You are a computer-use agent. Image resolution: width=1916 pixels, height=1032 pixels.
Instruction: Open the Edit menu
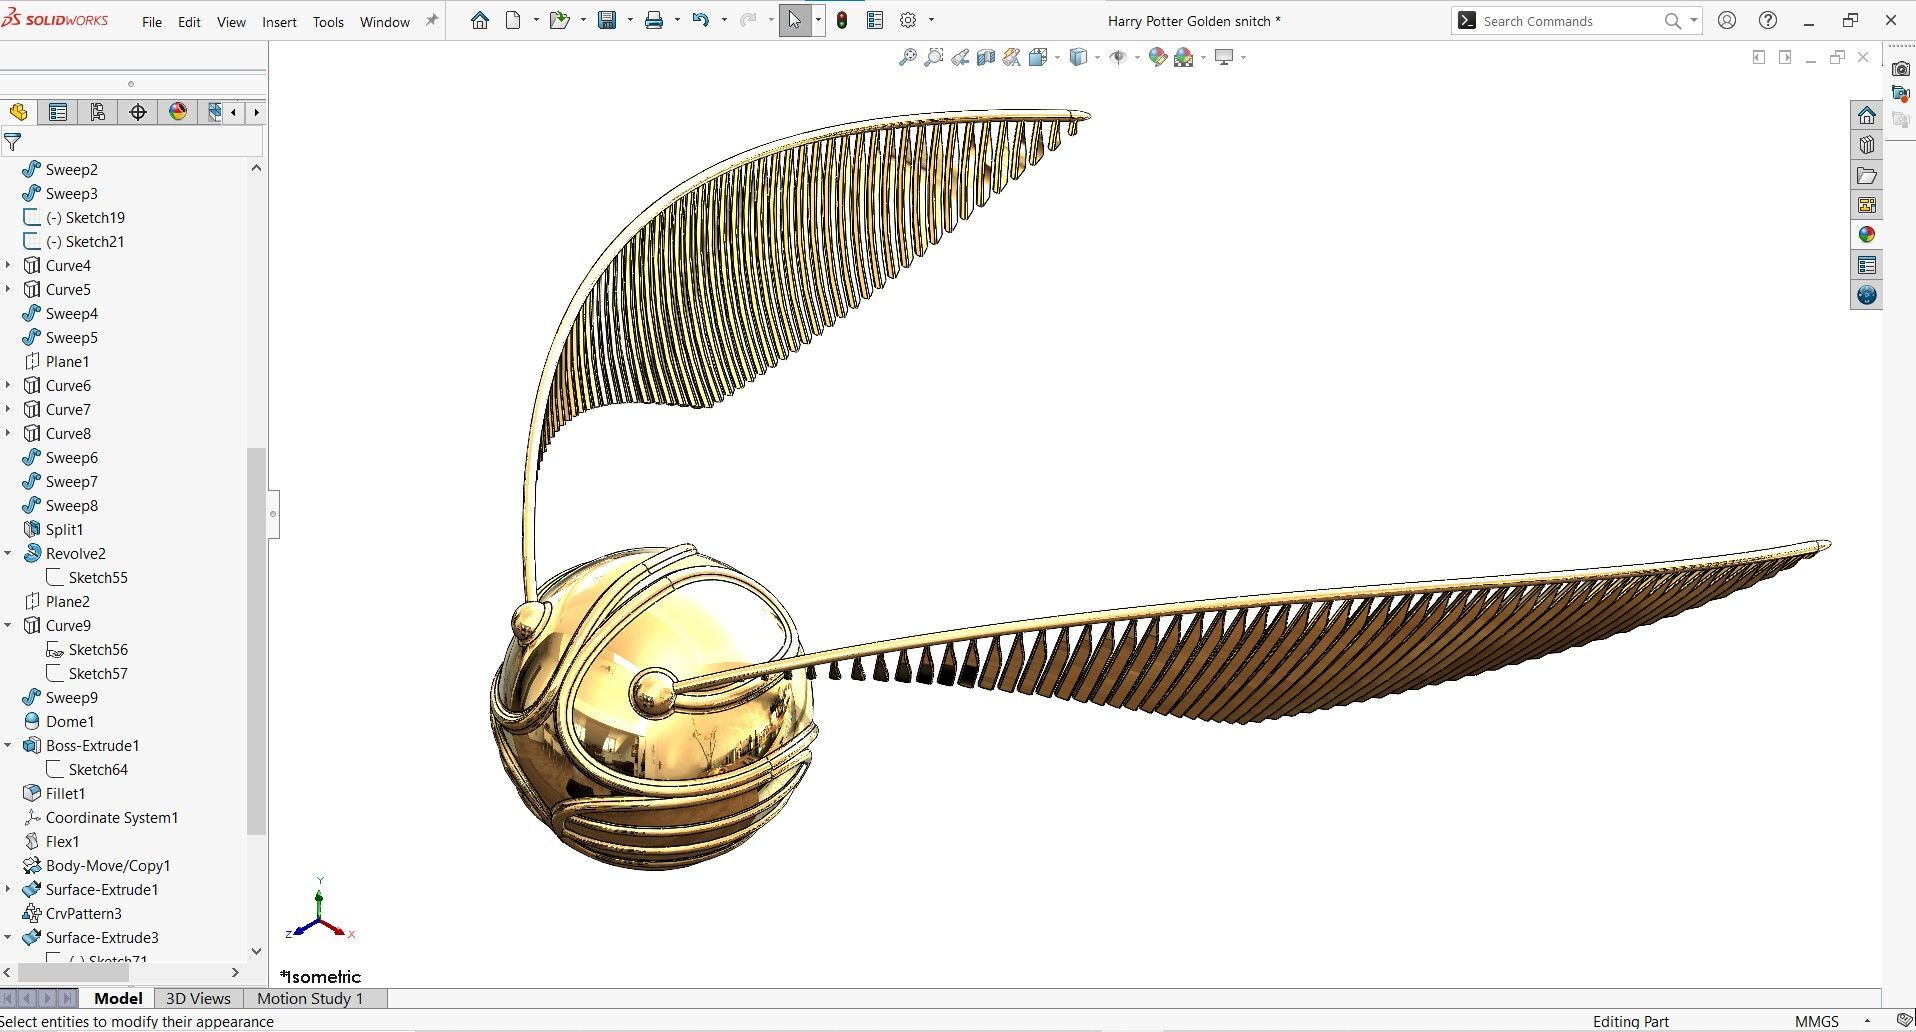(189, 22)
